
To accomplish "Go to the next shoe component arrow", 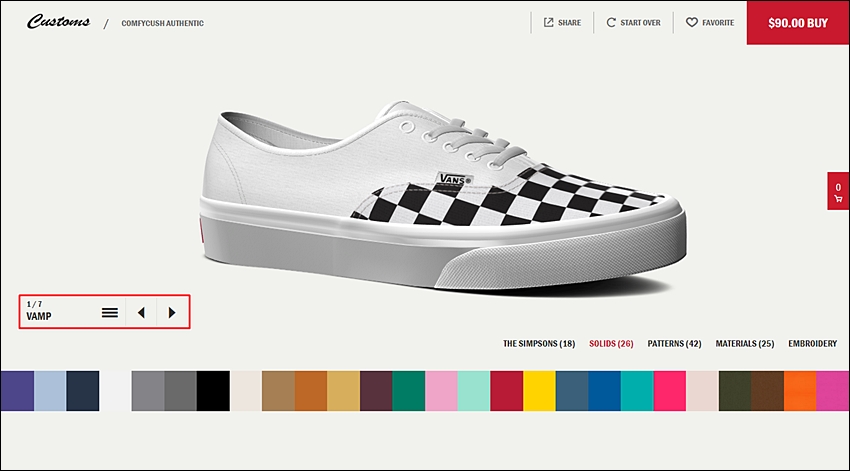I will 172,313.
